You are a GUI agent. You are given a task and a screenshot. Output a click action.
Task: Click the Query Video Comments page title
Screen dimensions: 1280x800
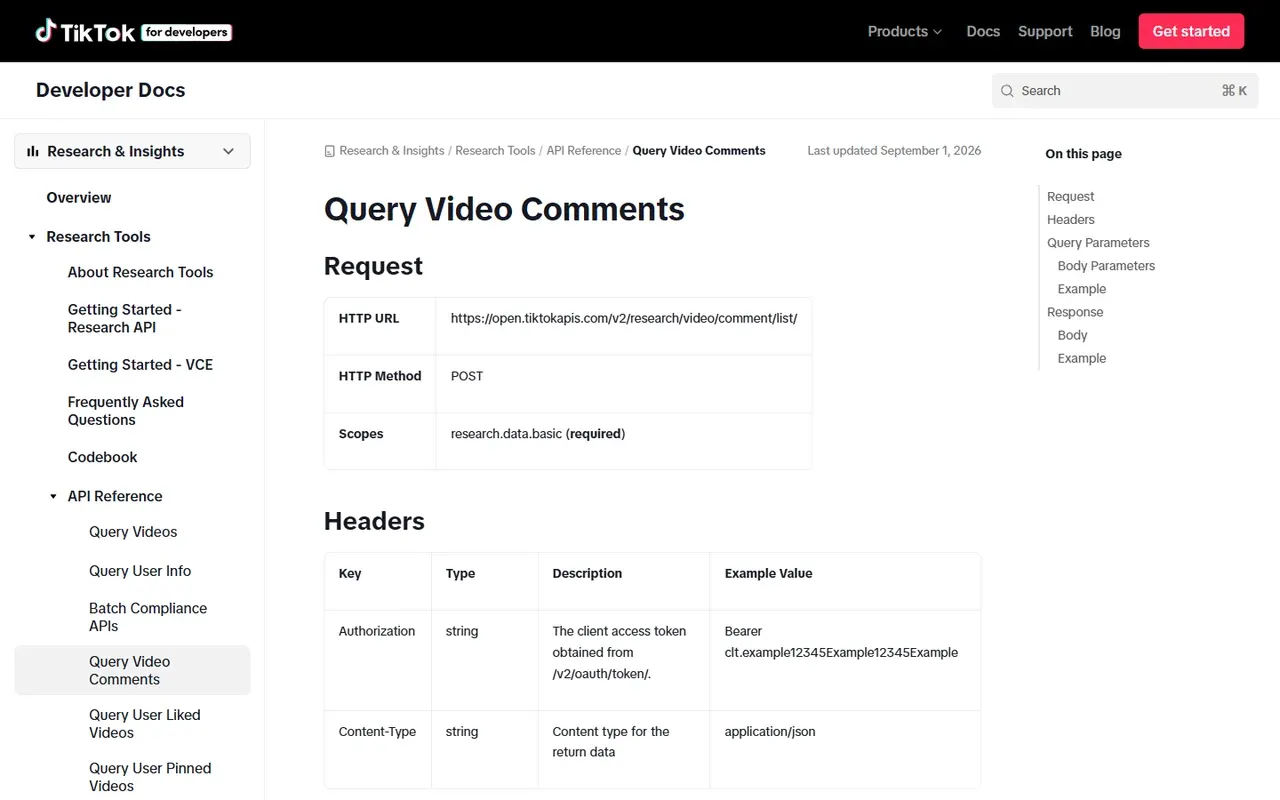click(504, 209)
